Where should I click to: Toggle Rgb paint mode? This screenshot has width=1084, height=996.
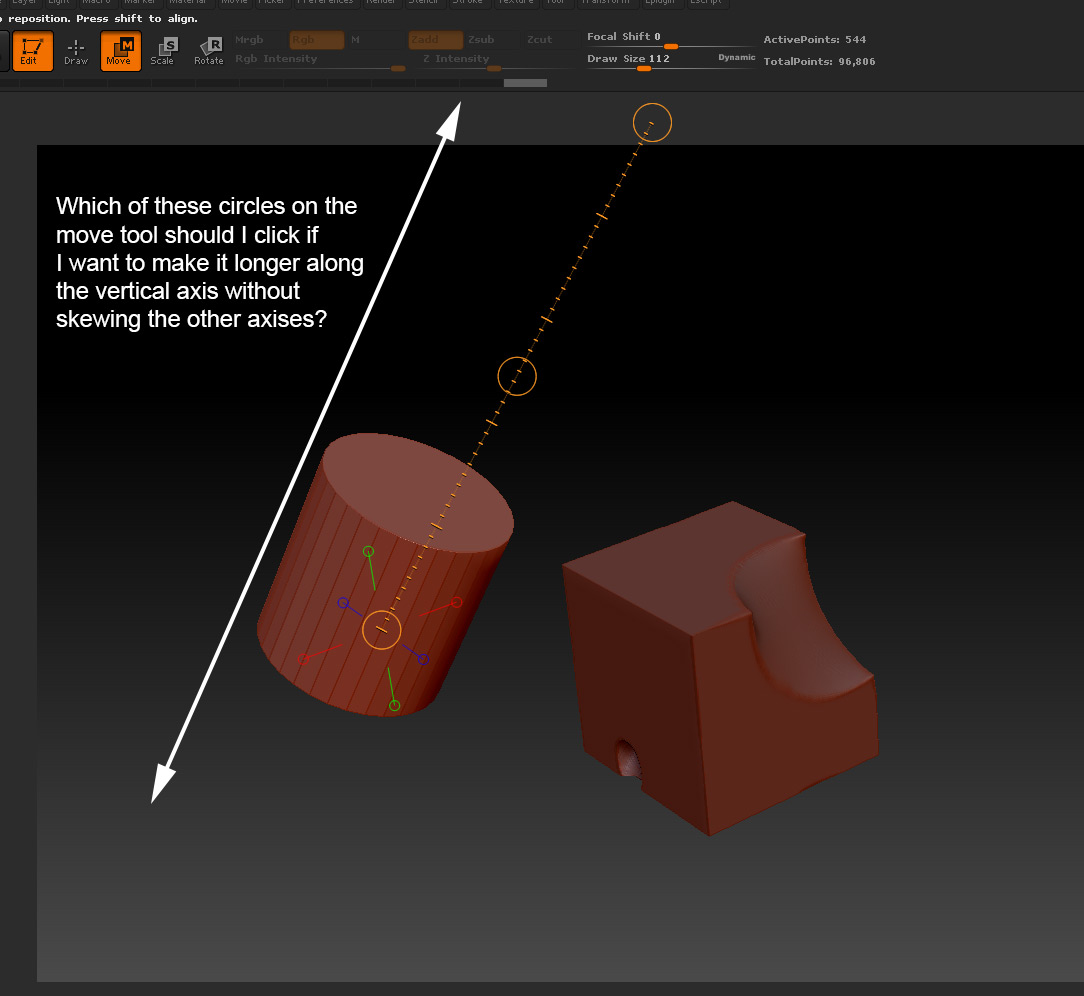point(317,39)
